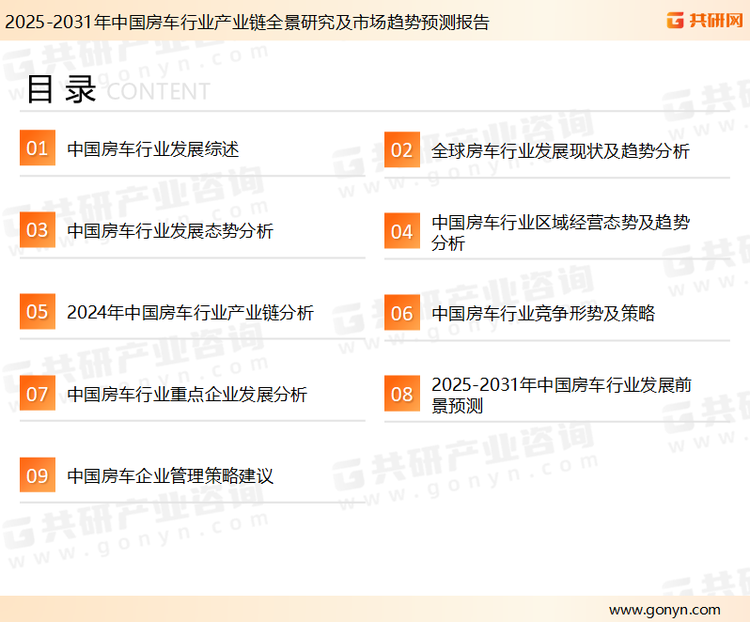Click the www.gonyn.com footer link
750x622 pixels.
pyautogui.click(x=664, y=610)
